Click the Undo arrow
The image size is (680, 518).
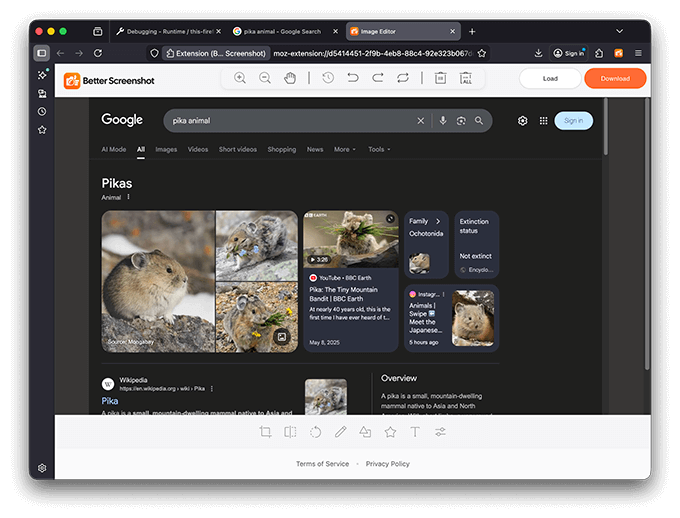pos(353,78)
